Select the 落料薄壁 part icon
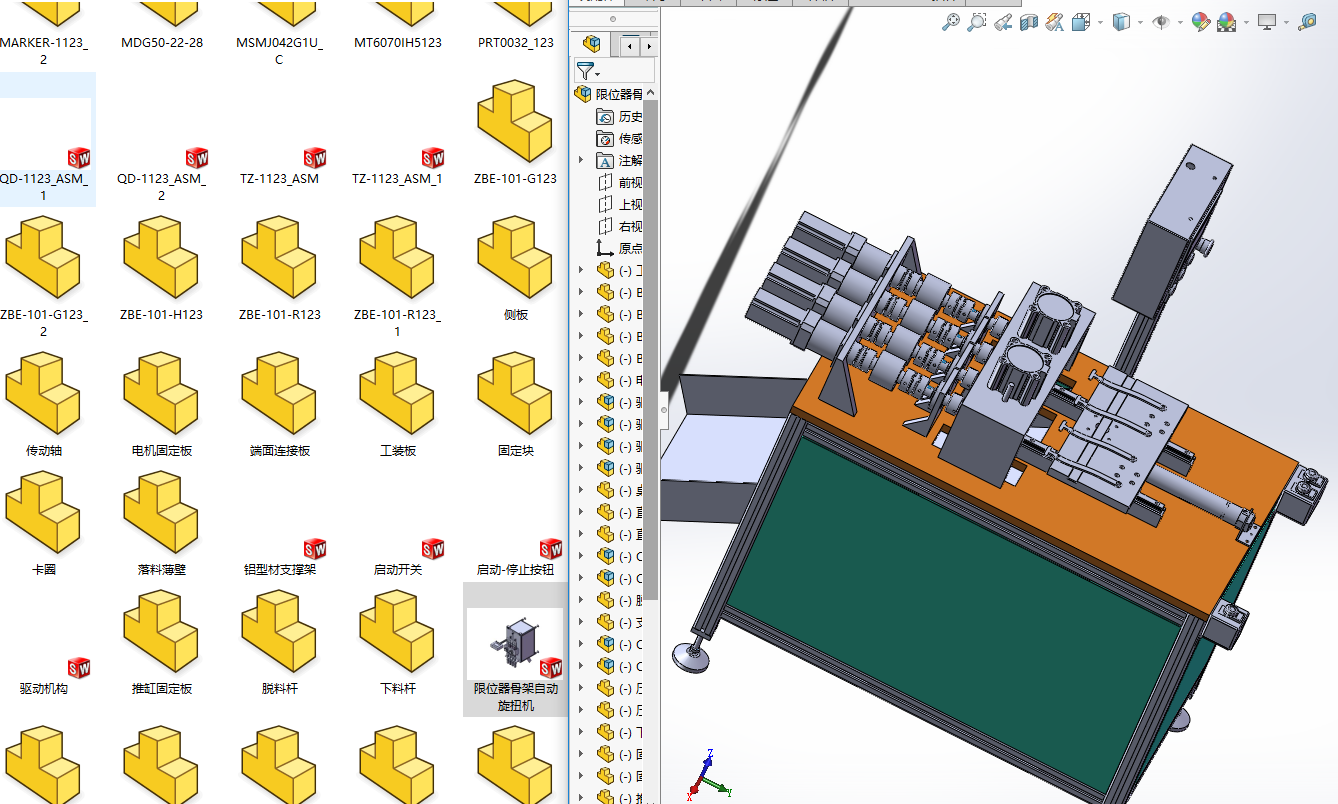1338x804 pixels. pyautogui.click(x=161, y=512)
